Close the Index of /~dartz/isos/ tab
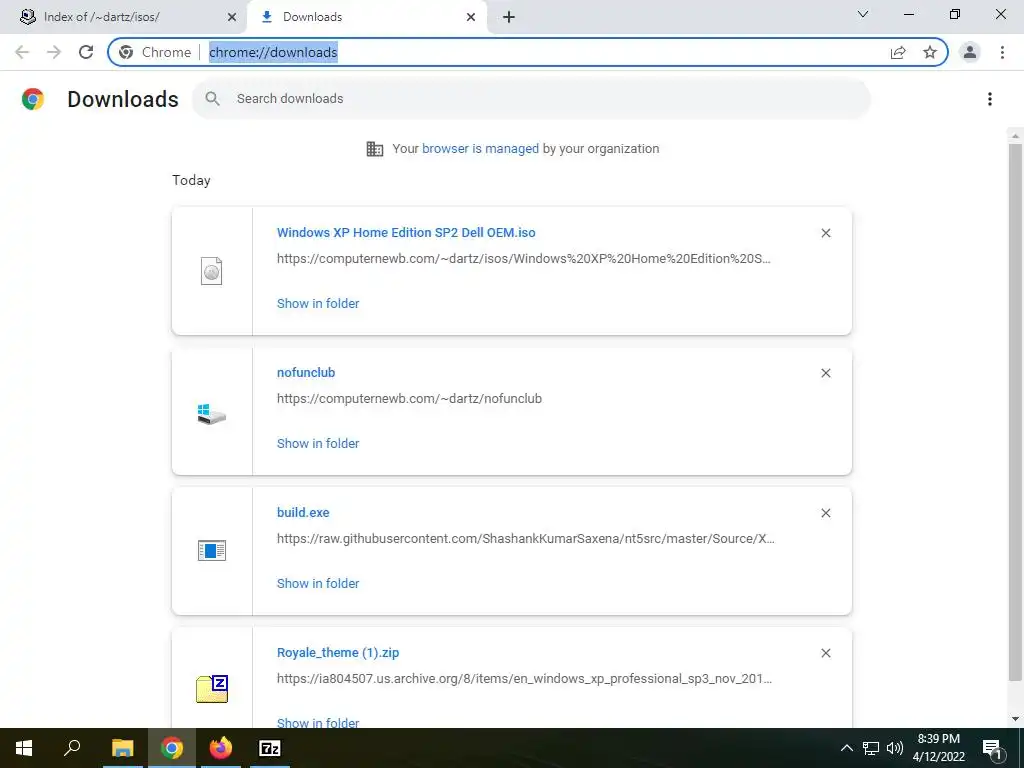1024x768 pixels. (232, 17)
